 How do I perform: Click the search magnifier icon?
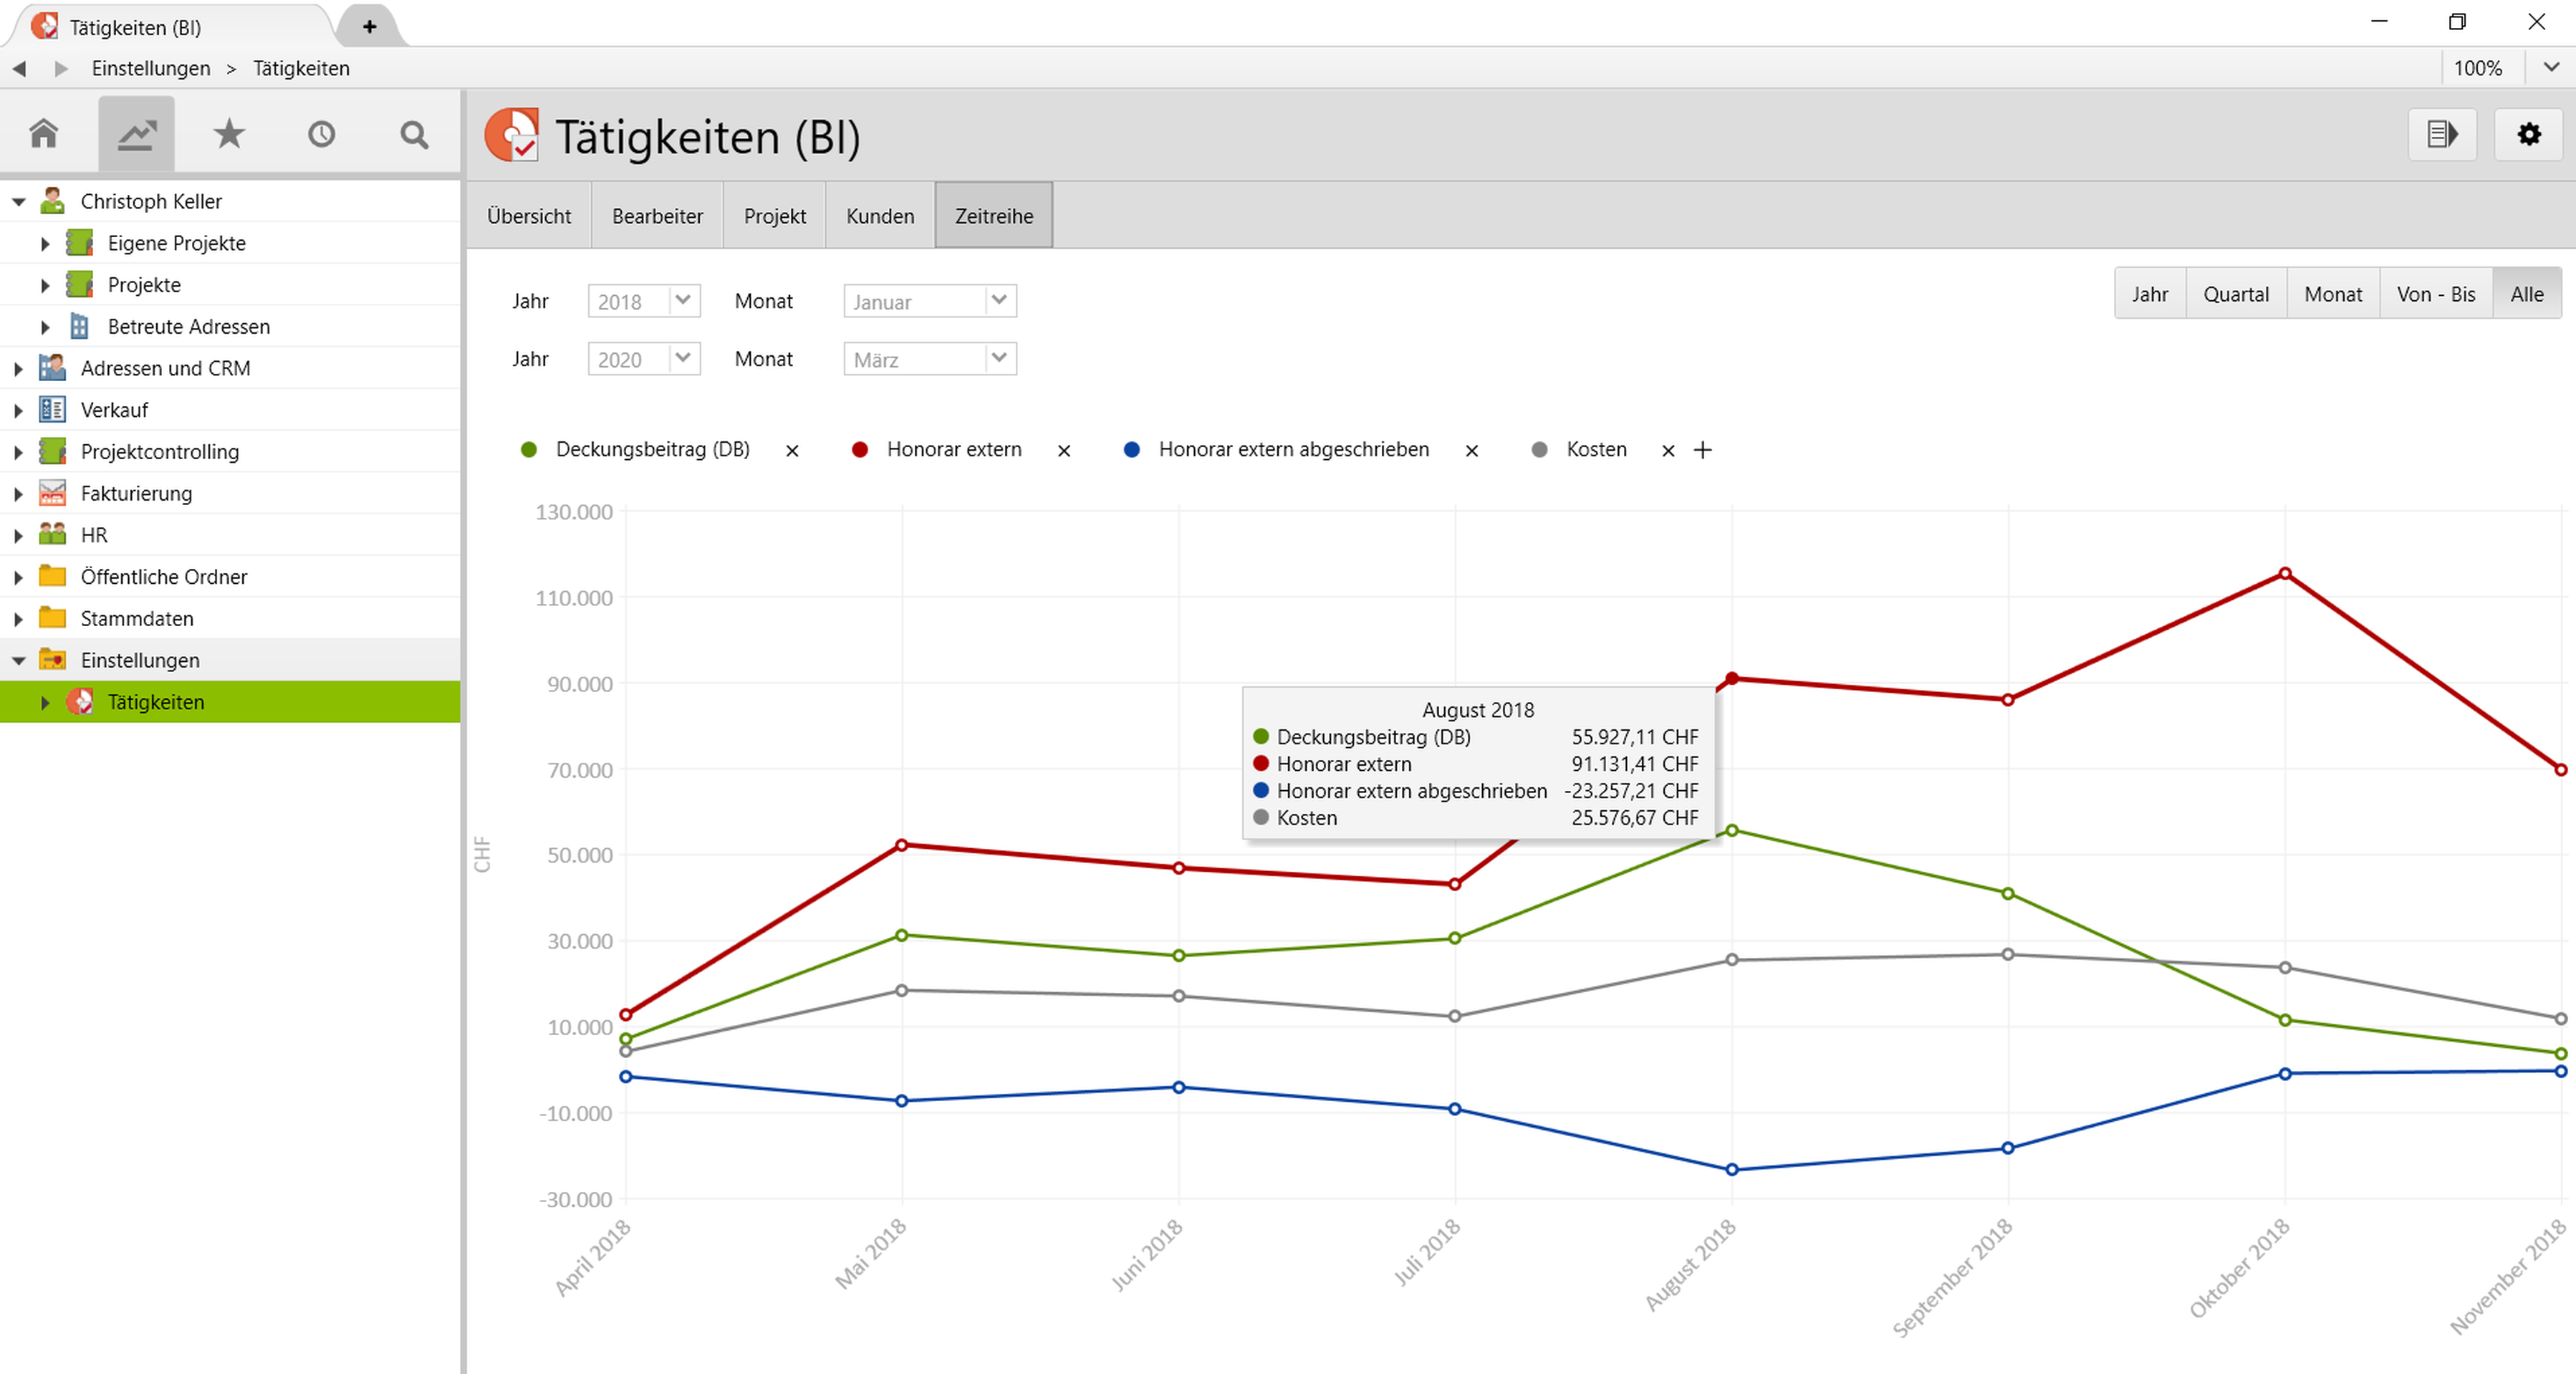(414, 134)
